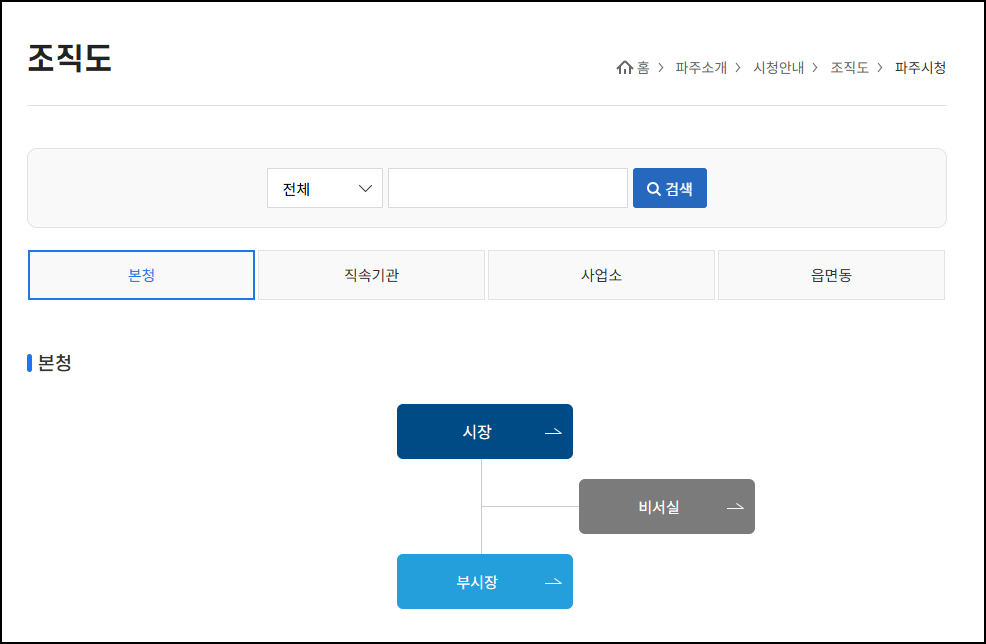Screen dimensions: 986x644
Task: Click the arrow icon inside the 비서실 box
Action: coord(735,506)
